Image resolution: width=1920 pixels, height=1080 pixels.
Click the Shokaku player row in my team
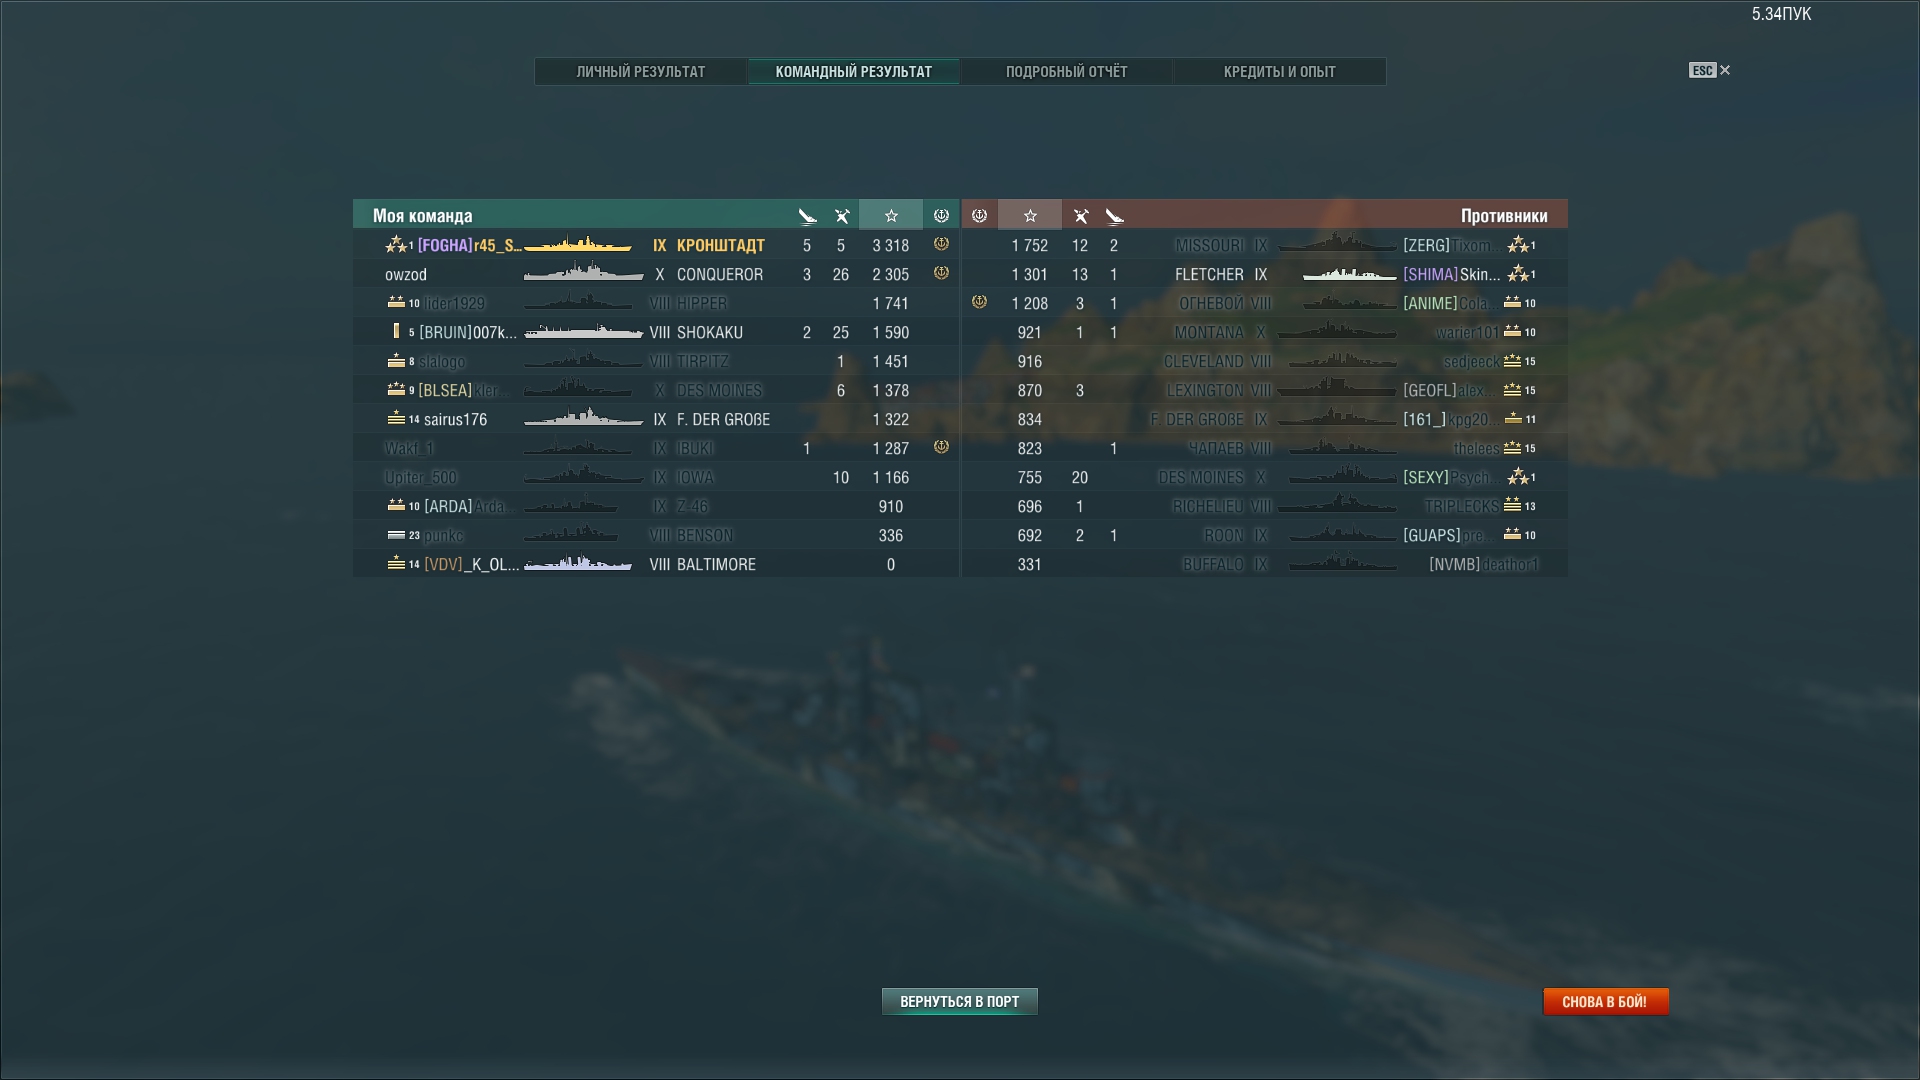click(x=656, y=332)
